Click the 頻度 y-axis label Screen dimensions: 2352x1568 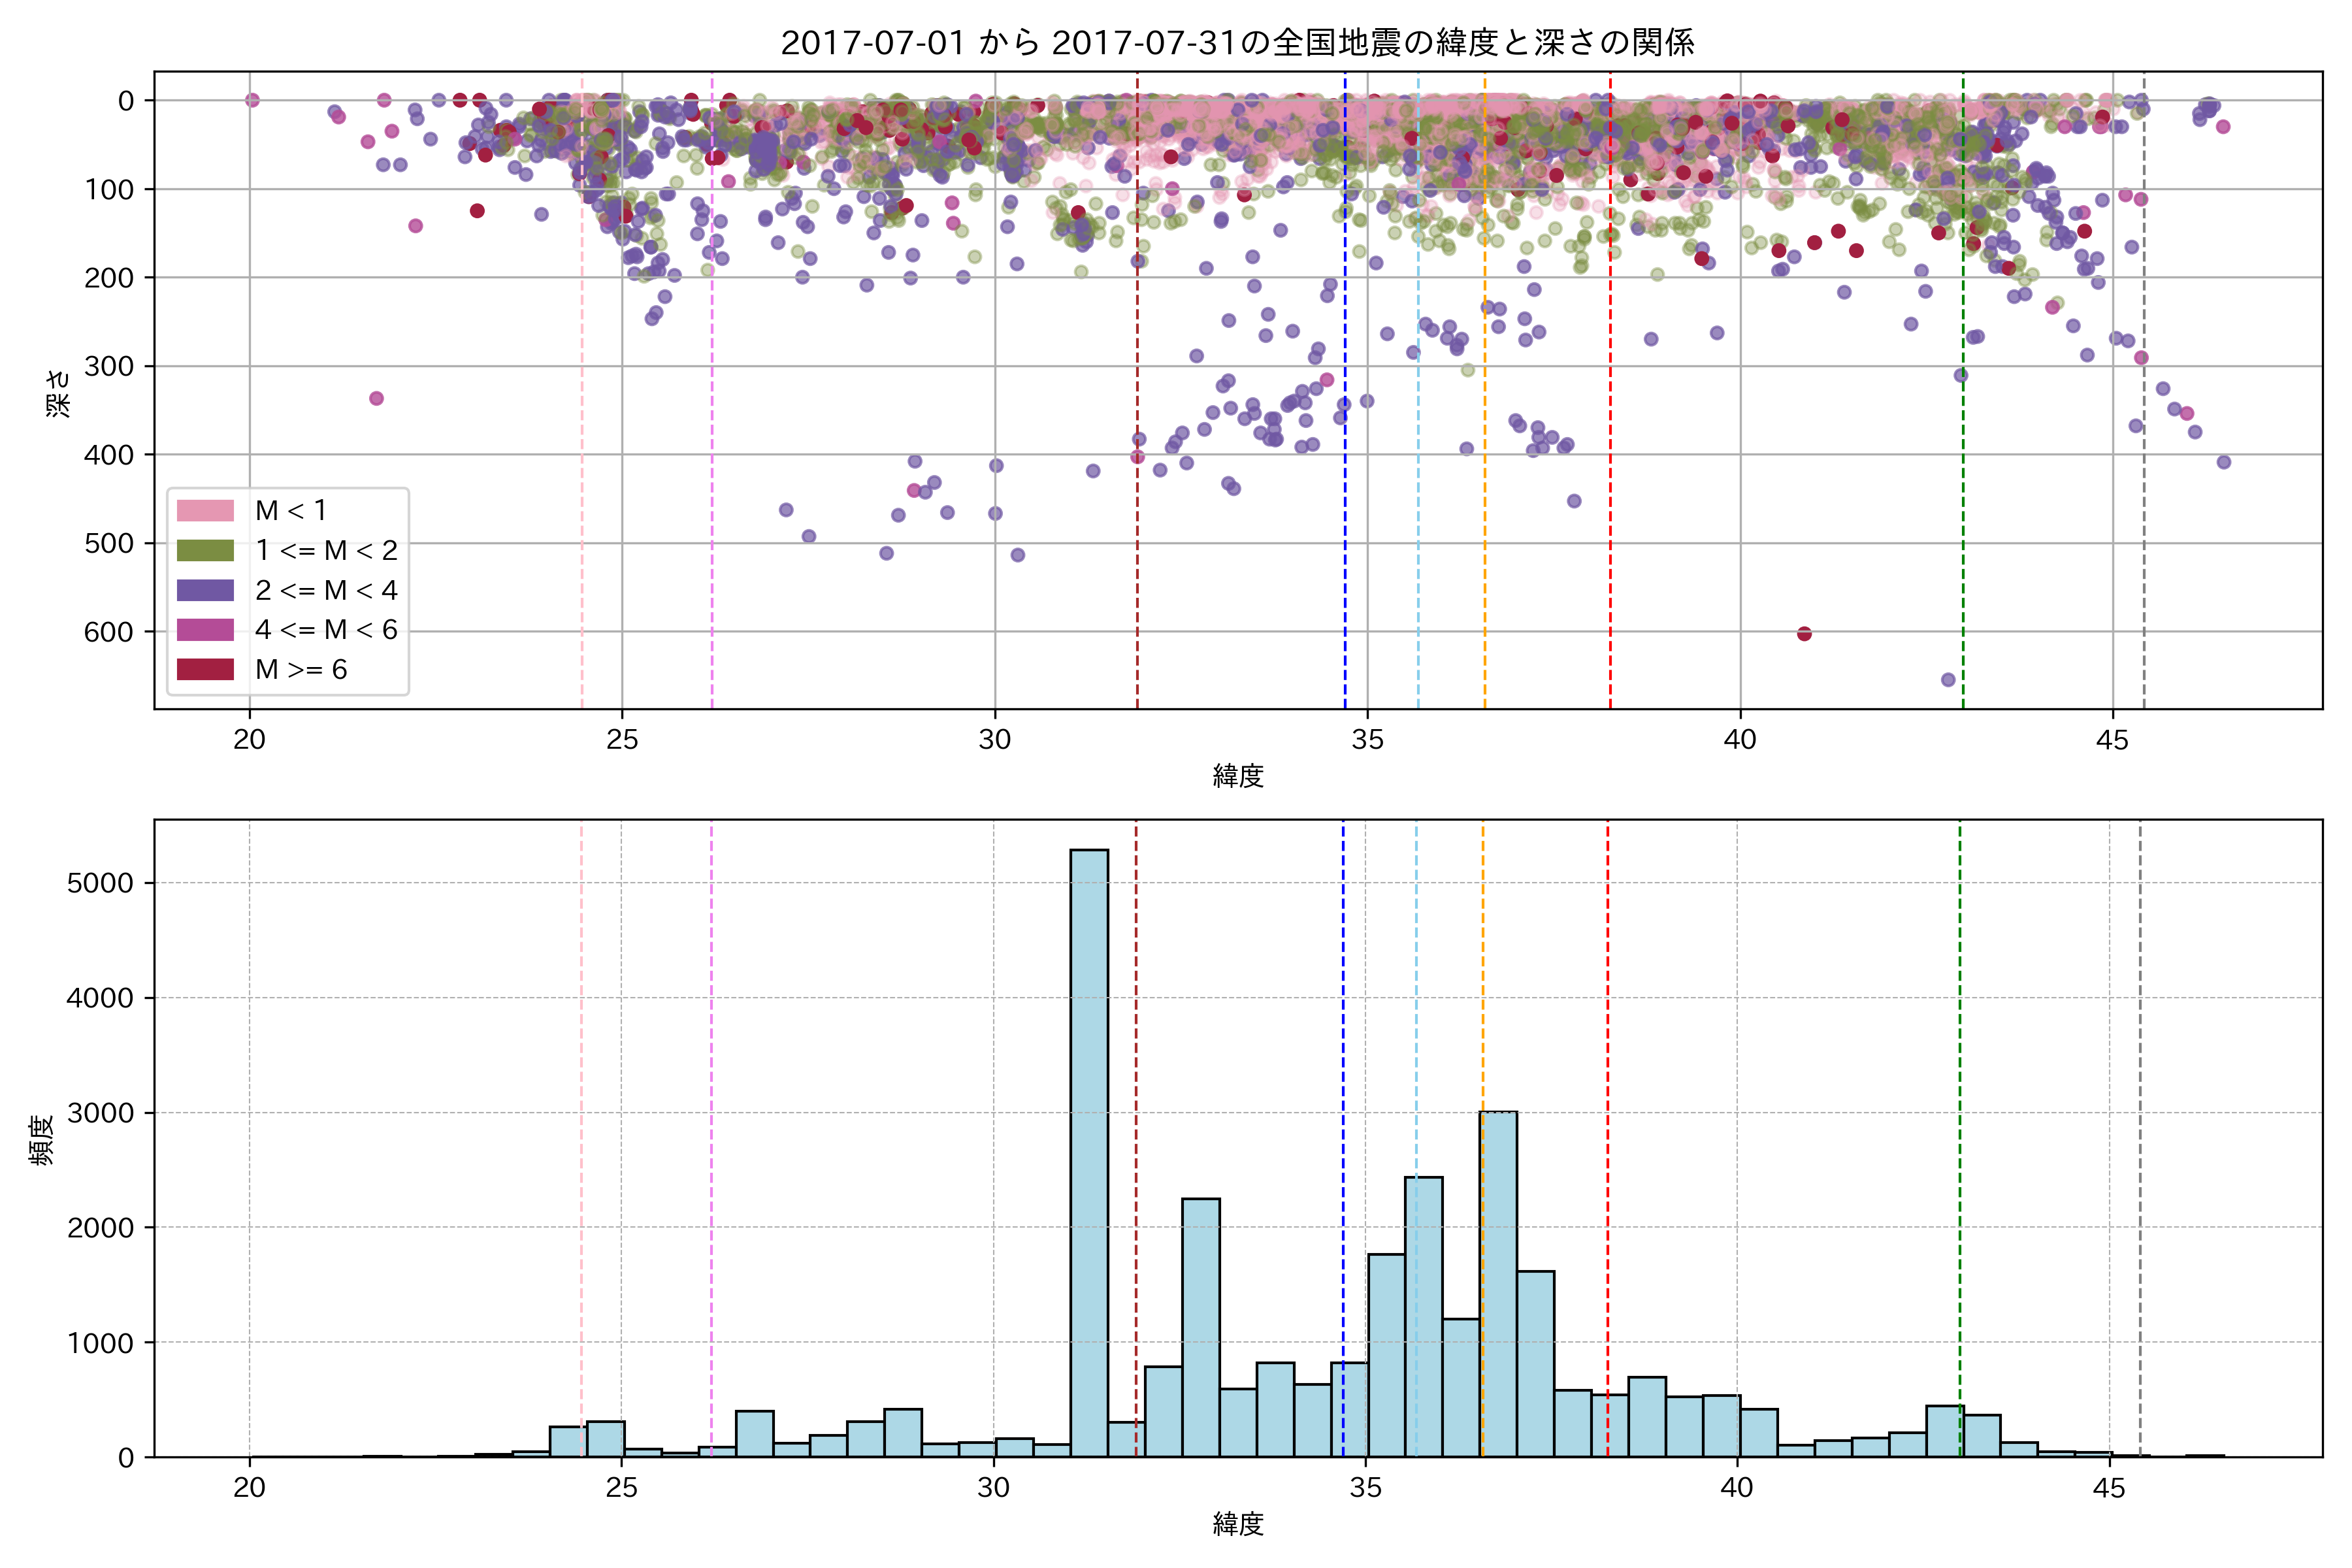[41, 1140]
